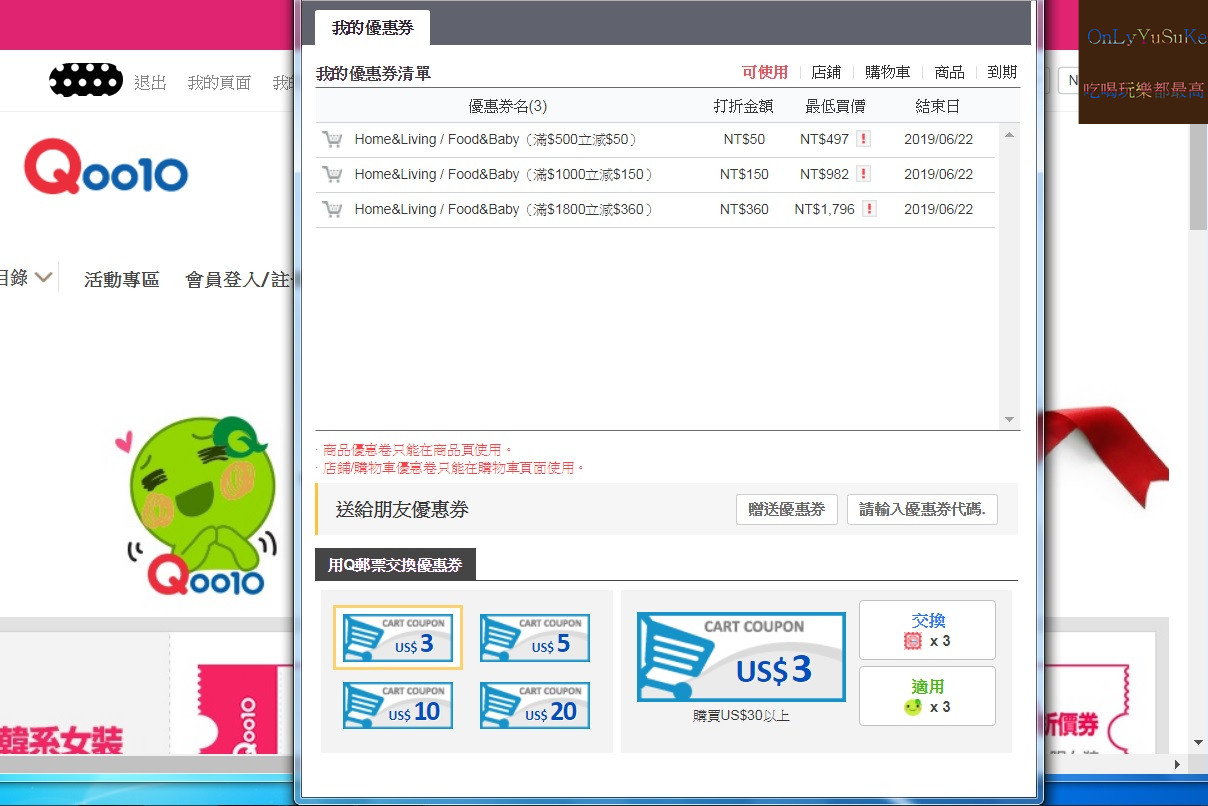Click the green smiley icon in 適用 button

912,705
